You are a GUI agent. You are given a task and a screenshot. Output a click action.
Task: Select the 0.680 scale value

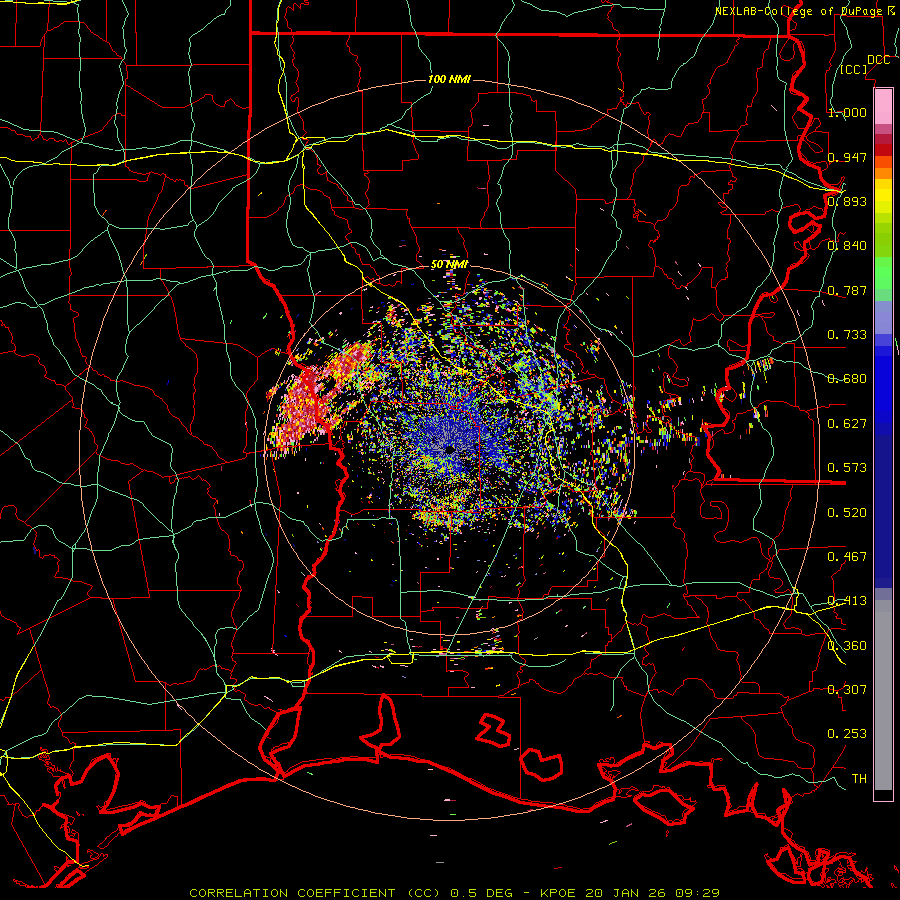tap(847, 379)
